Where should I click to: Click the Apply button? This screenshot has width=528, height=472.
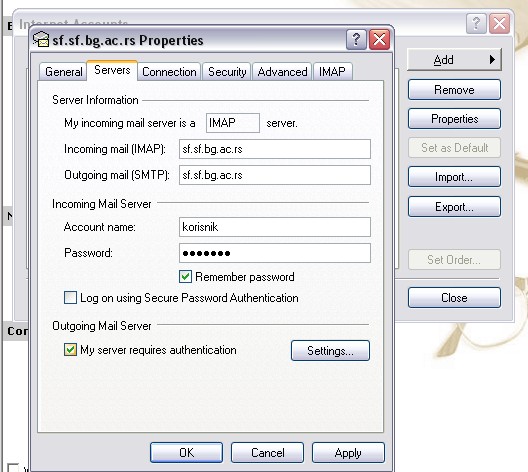tap(348, 453)
